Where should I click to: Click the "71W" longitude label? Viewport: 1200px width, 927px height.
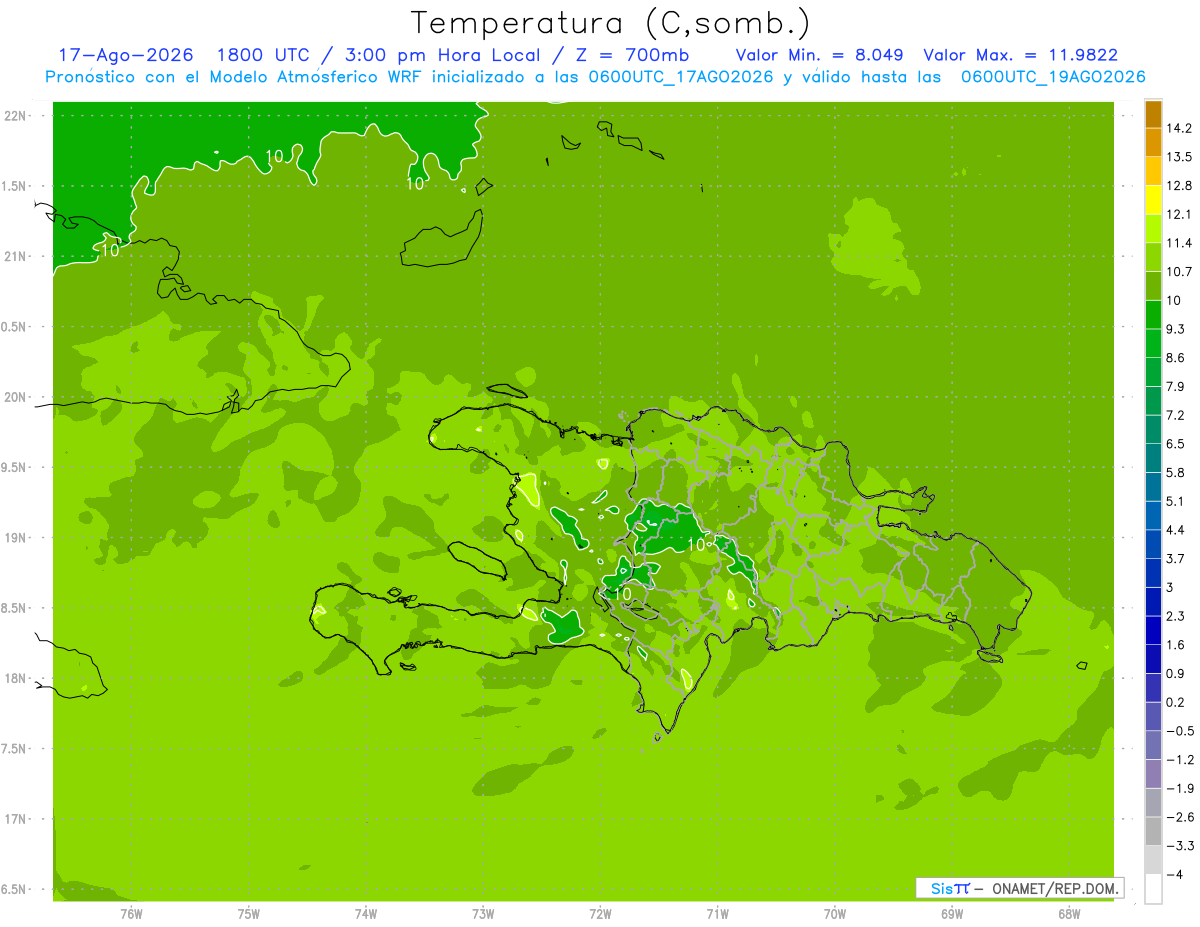tap(717, 913)
